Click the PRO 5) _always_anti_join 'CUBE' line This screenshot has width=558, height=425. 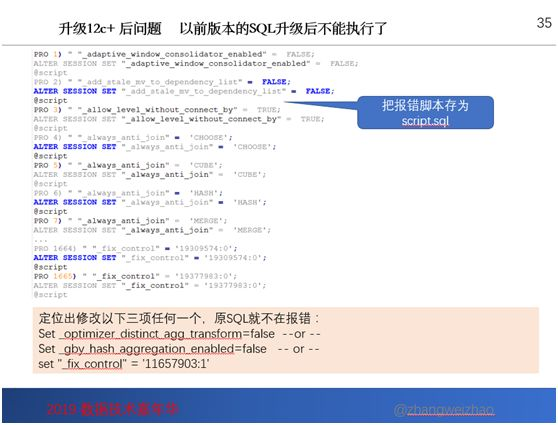[128, 166]
